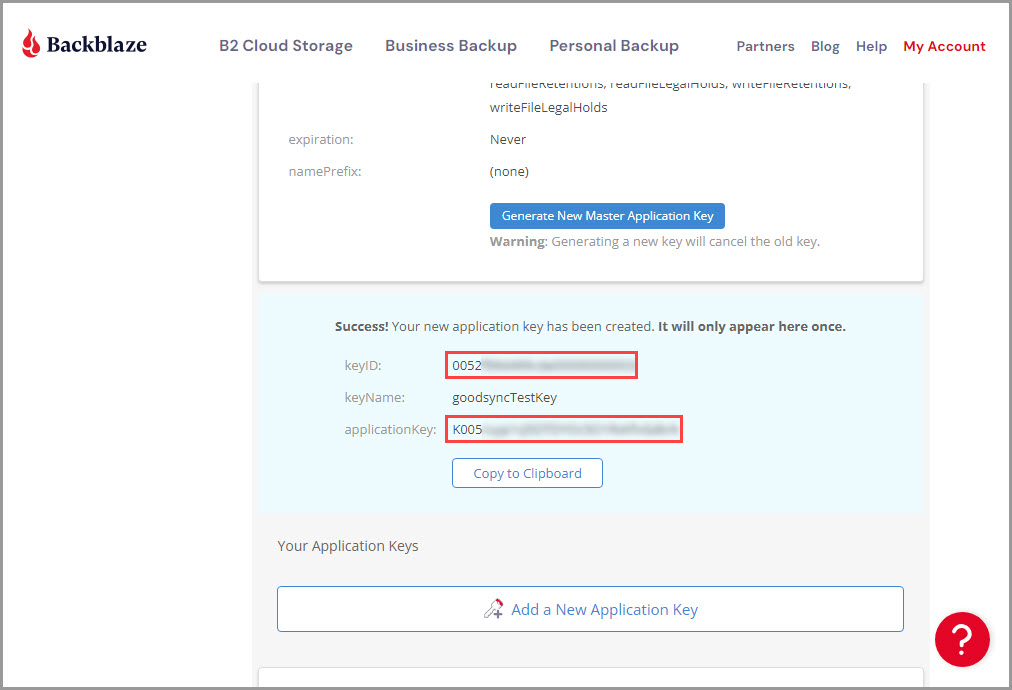Image resolution: width=1012 pixels, height=690 pixels.
Task: Click the key icon beside Add a New Application Key
Action: (x=494, y=609)
